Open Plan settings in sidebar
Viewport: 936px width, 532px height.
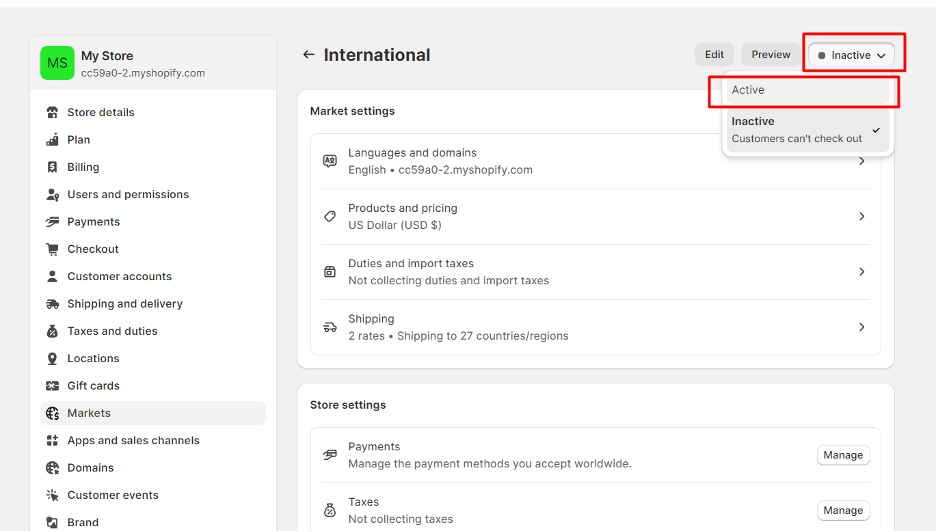(x=153, y=140)
